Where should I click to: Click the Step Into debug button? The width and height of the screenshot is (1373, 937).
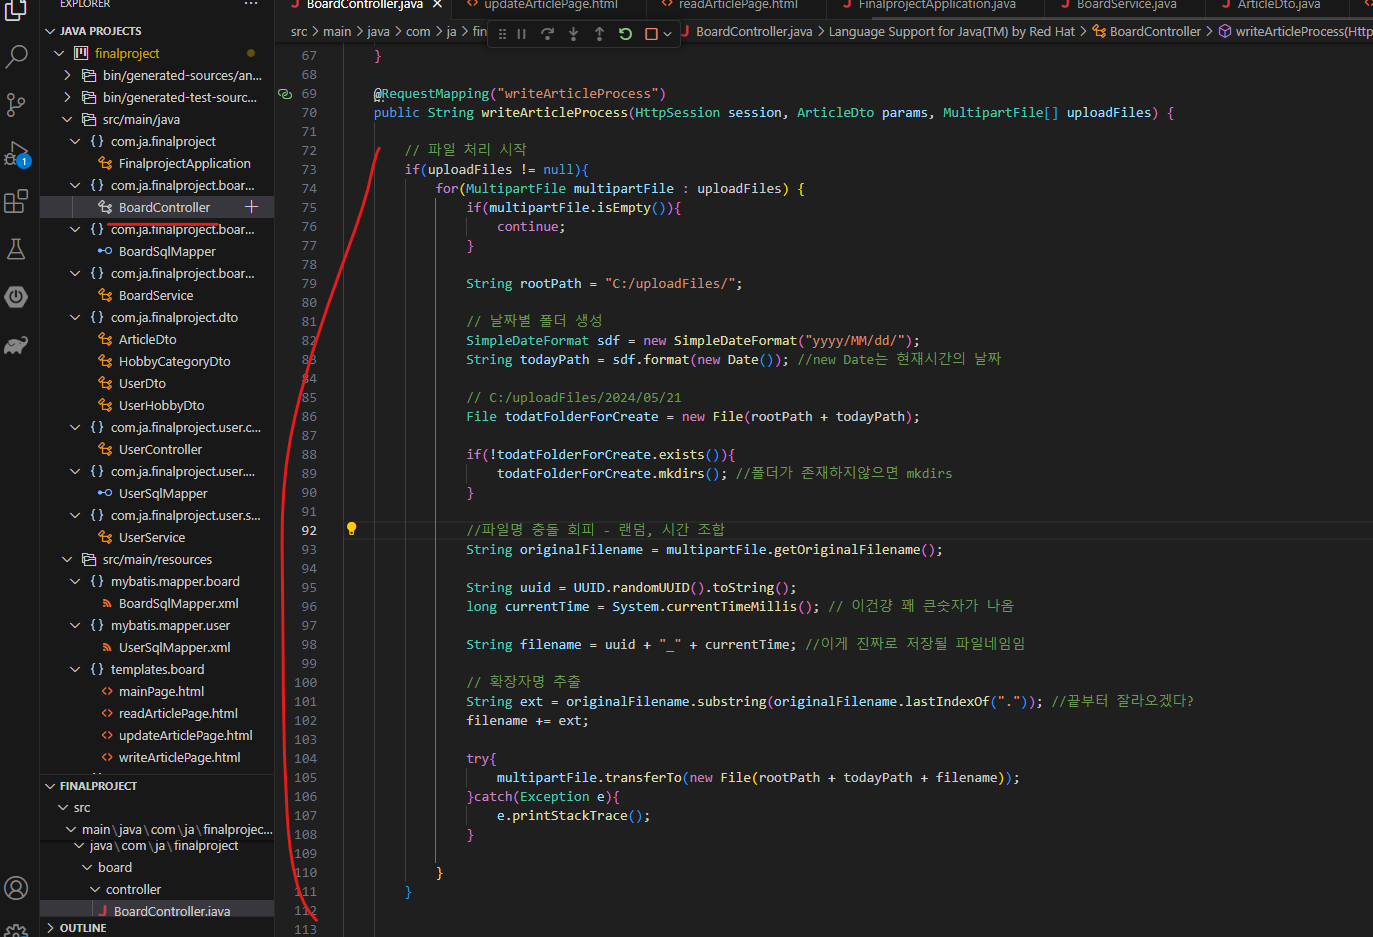[x=573, y=34]
